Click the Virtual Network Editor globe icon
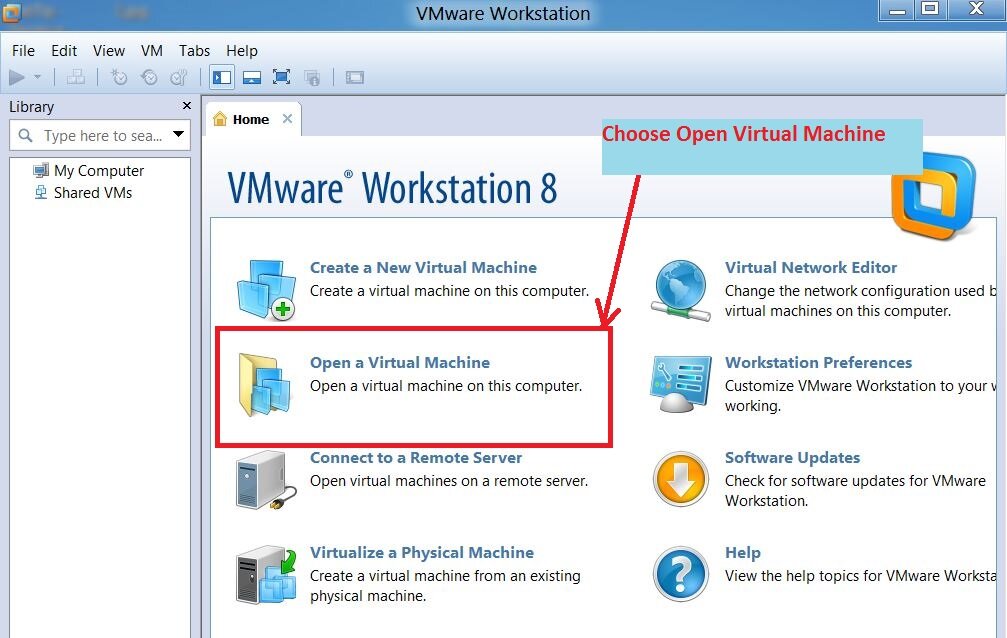1007x638 pixels. pyautogui.click(x=681, y=290)
